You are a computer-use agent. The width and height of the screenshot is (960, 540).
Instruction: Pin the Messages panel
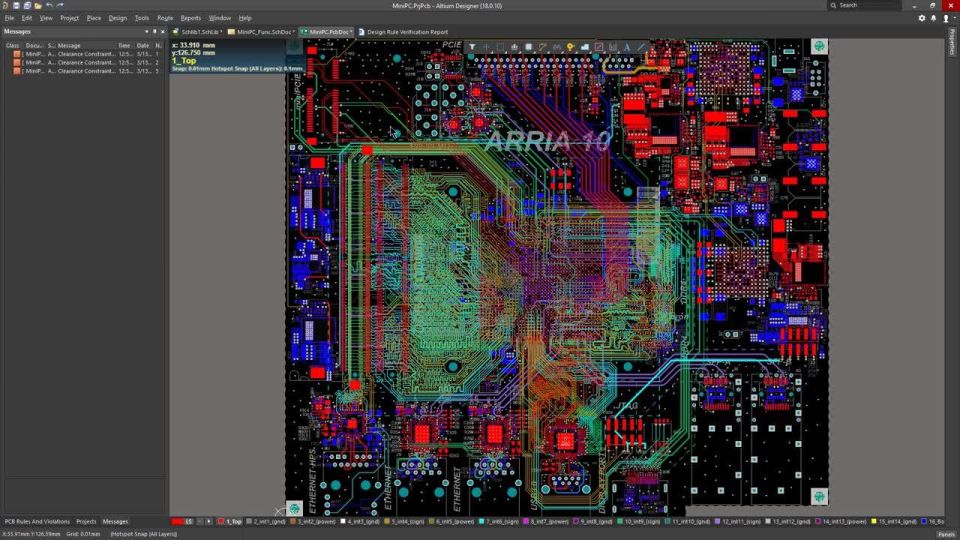coord(154,31)
